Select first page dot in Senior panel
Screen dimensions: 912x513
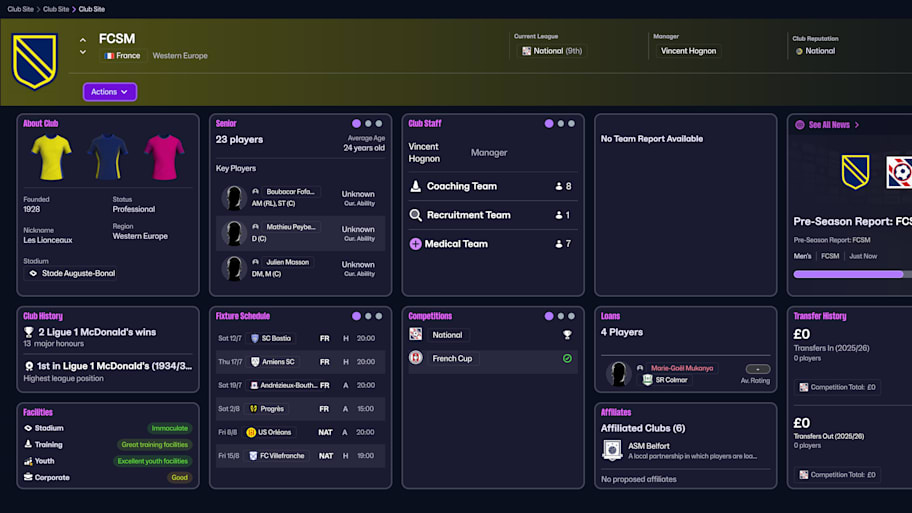tap(357, 123)
